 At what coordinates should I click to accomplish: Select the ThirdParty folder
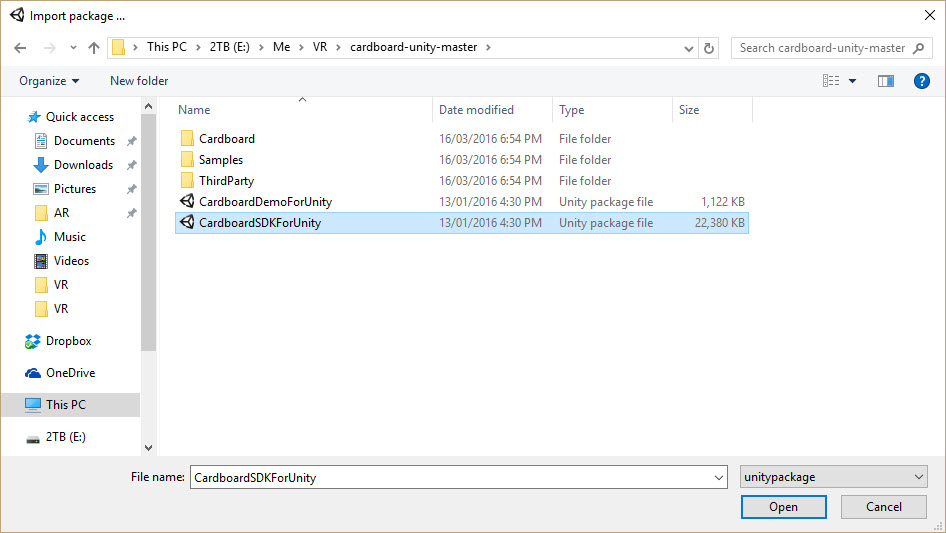point(226,181)
